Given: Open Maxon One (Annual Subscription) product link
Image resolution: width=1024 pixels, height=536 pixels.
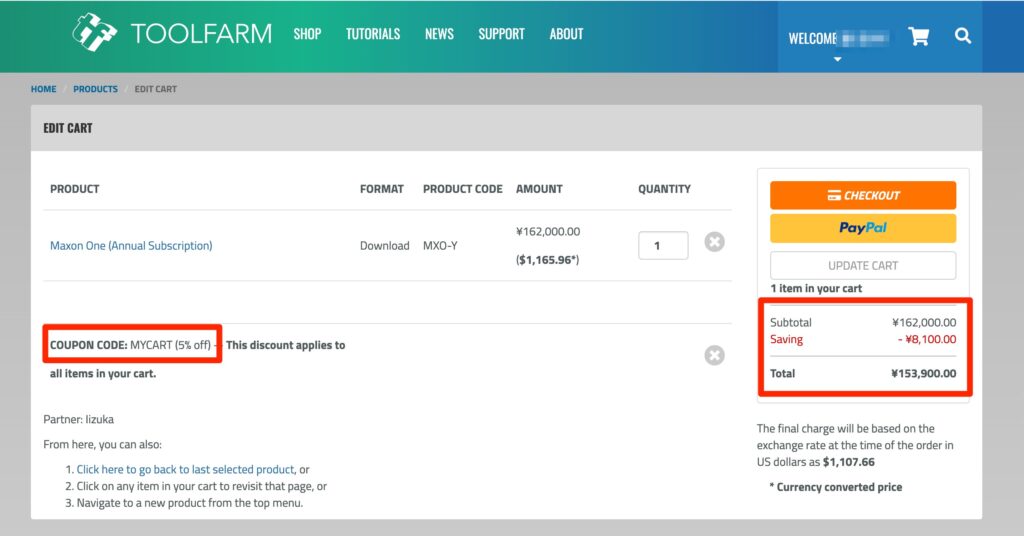Looking at the screenshot, I should 131,245.
